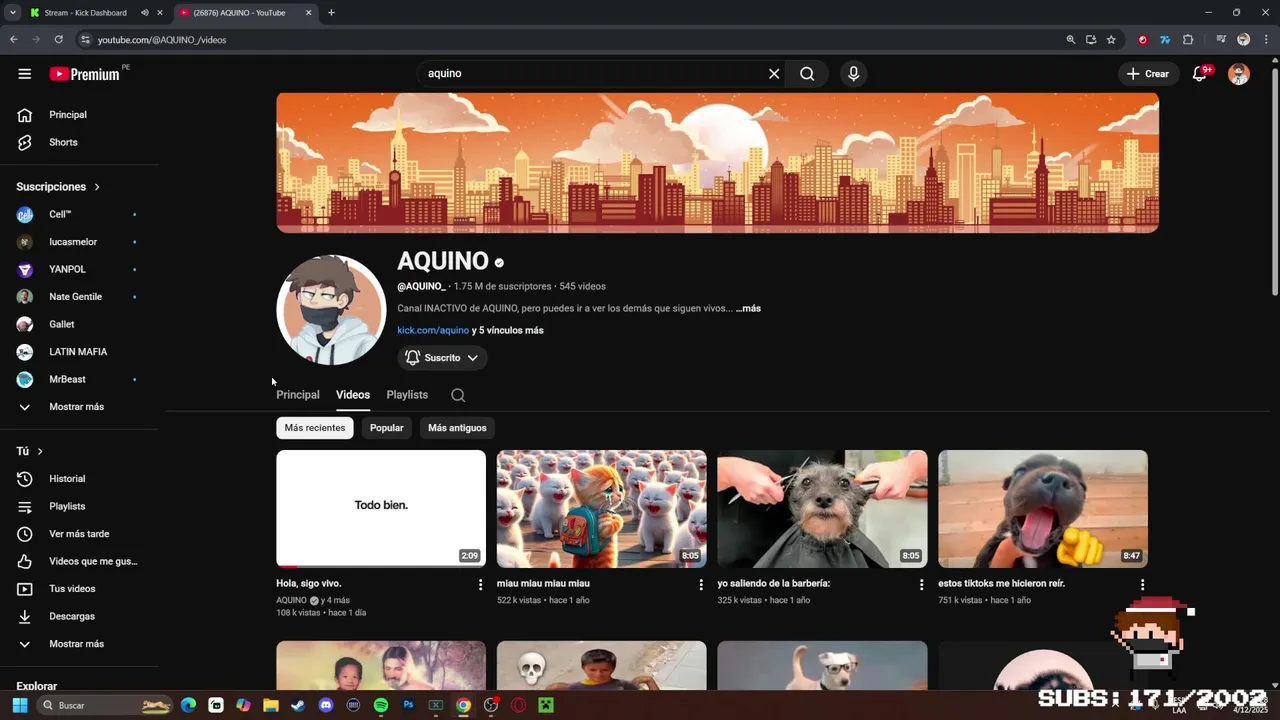Viewport: 1280px width, 720px height.
Task: Open the Suscrito notification dropdown
Action: [x=442, y=358]
